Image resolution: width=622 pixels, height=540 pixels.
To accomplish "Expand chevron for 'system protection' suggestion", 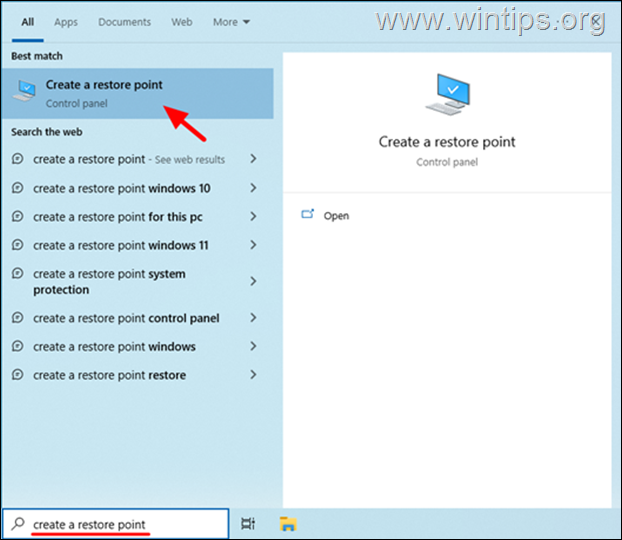I will point(253,281).
